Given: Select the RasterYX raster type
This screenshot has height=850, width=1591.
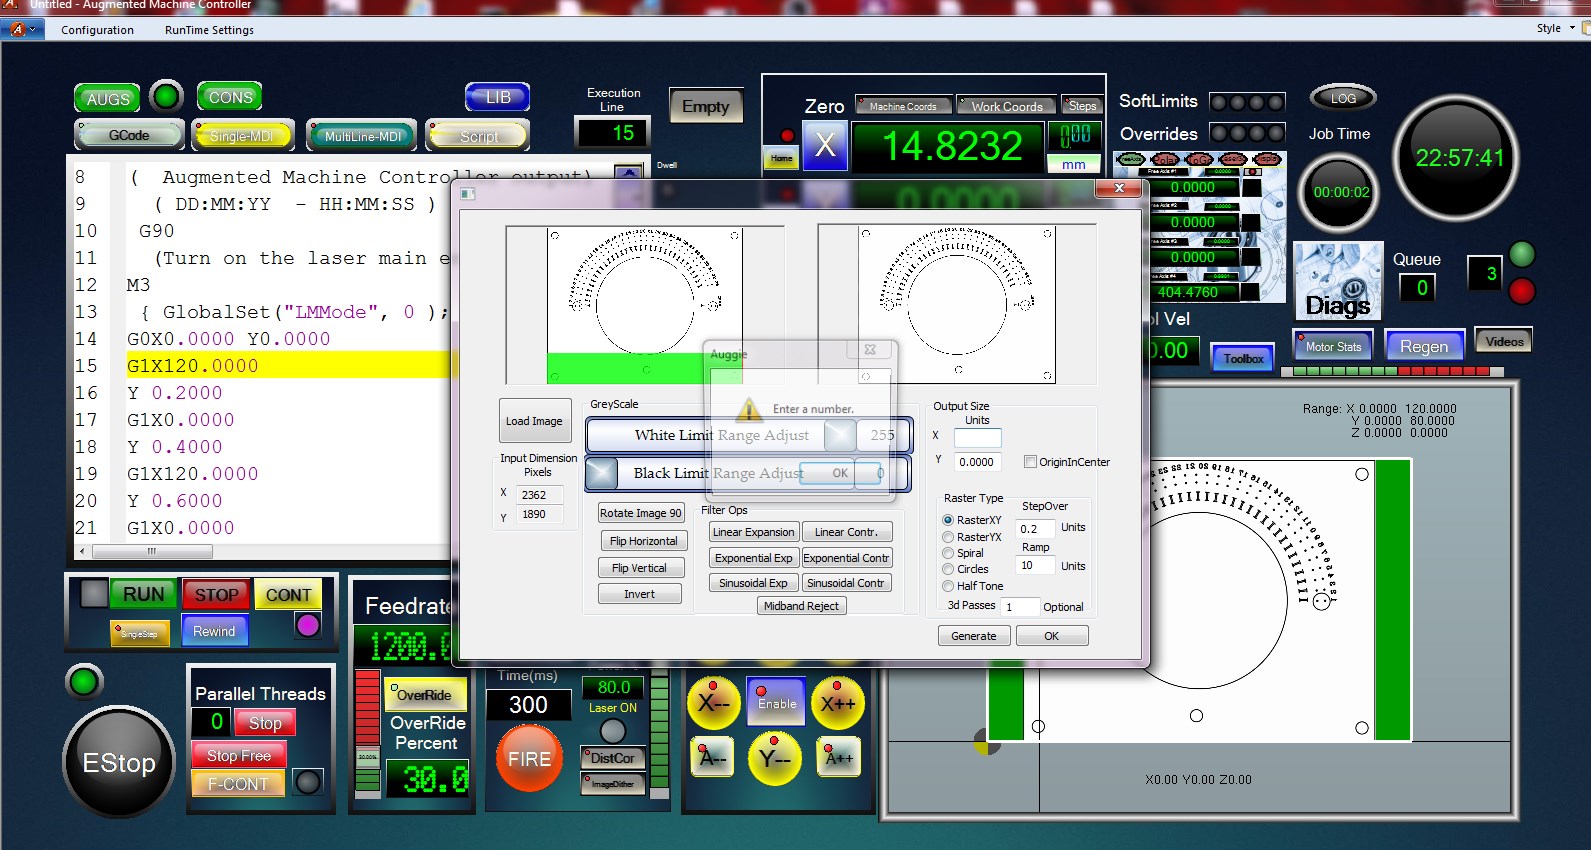Looking at the screenshot, I should tap(948, 537).
